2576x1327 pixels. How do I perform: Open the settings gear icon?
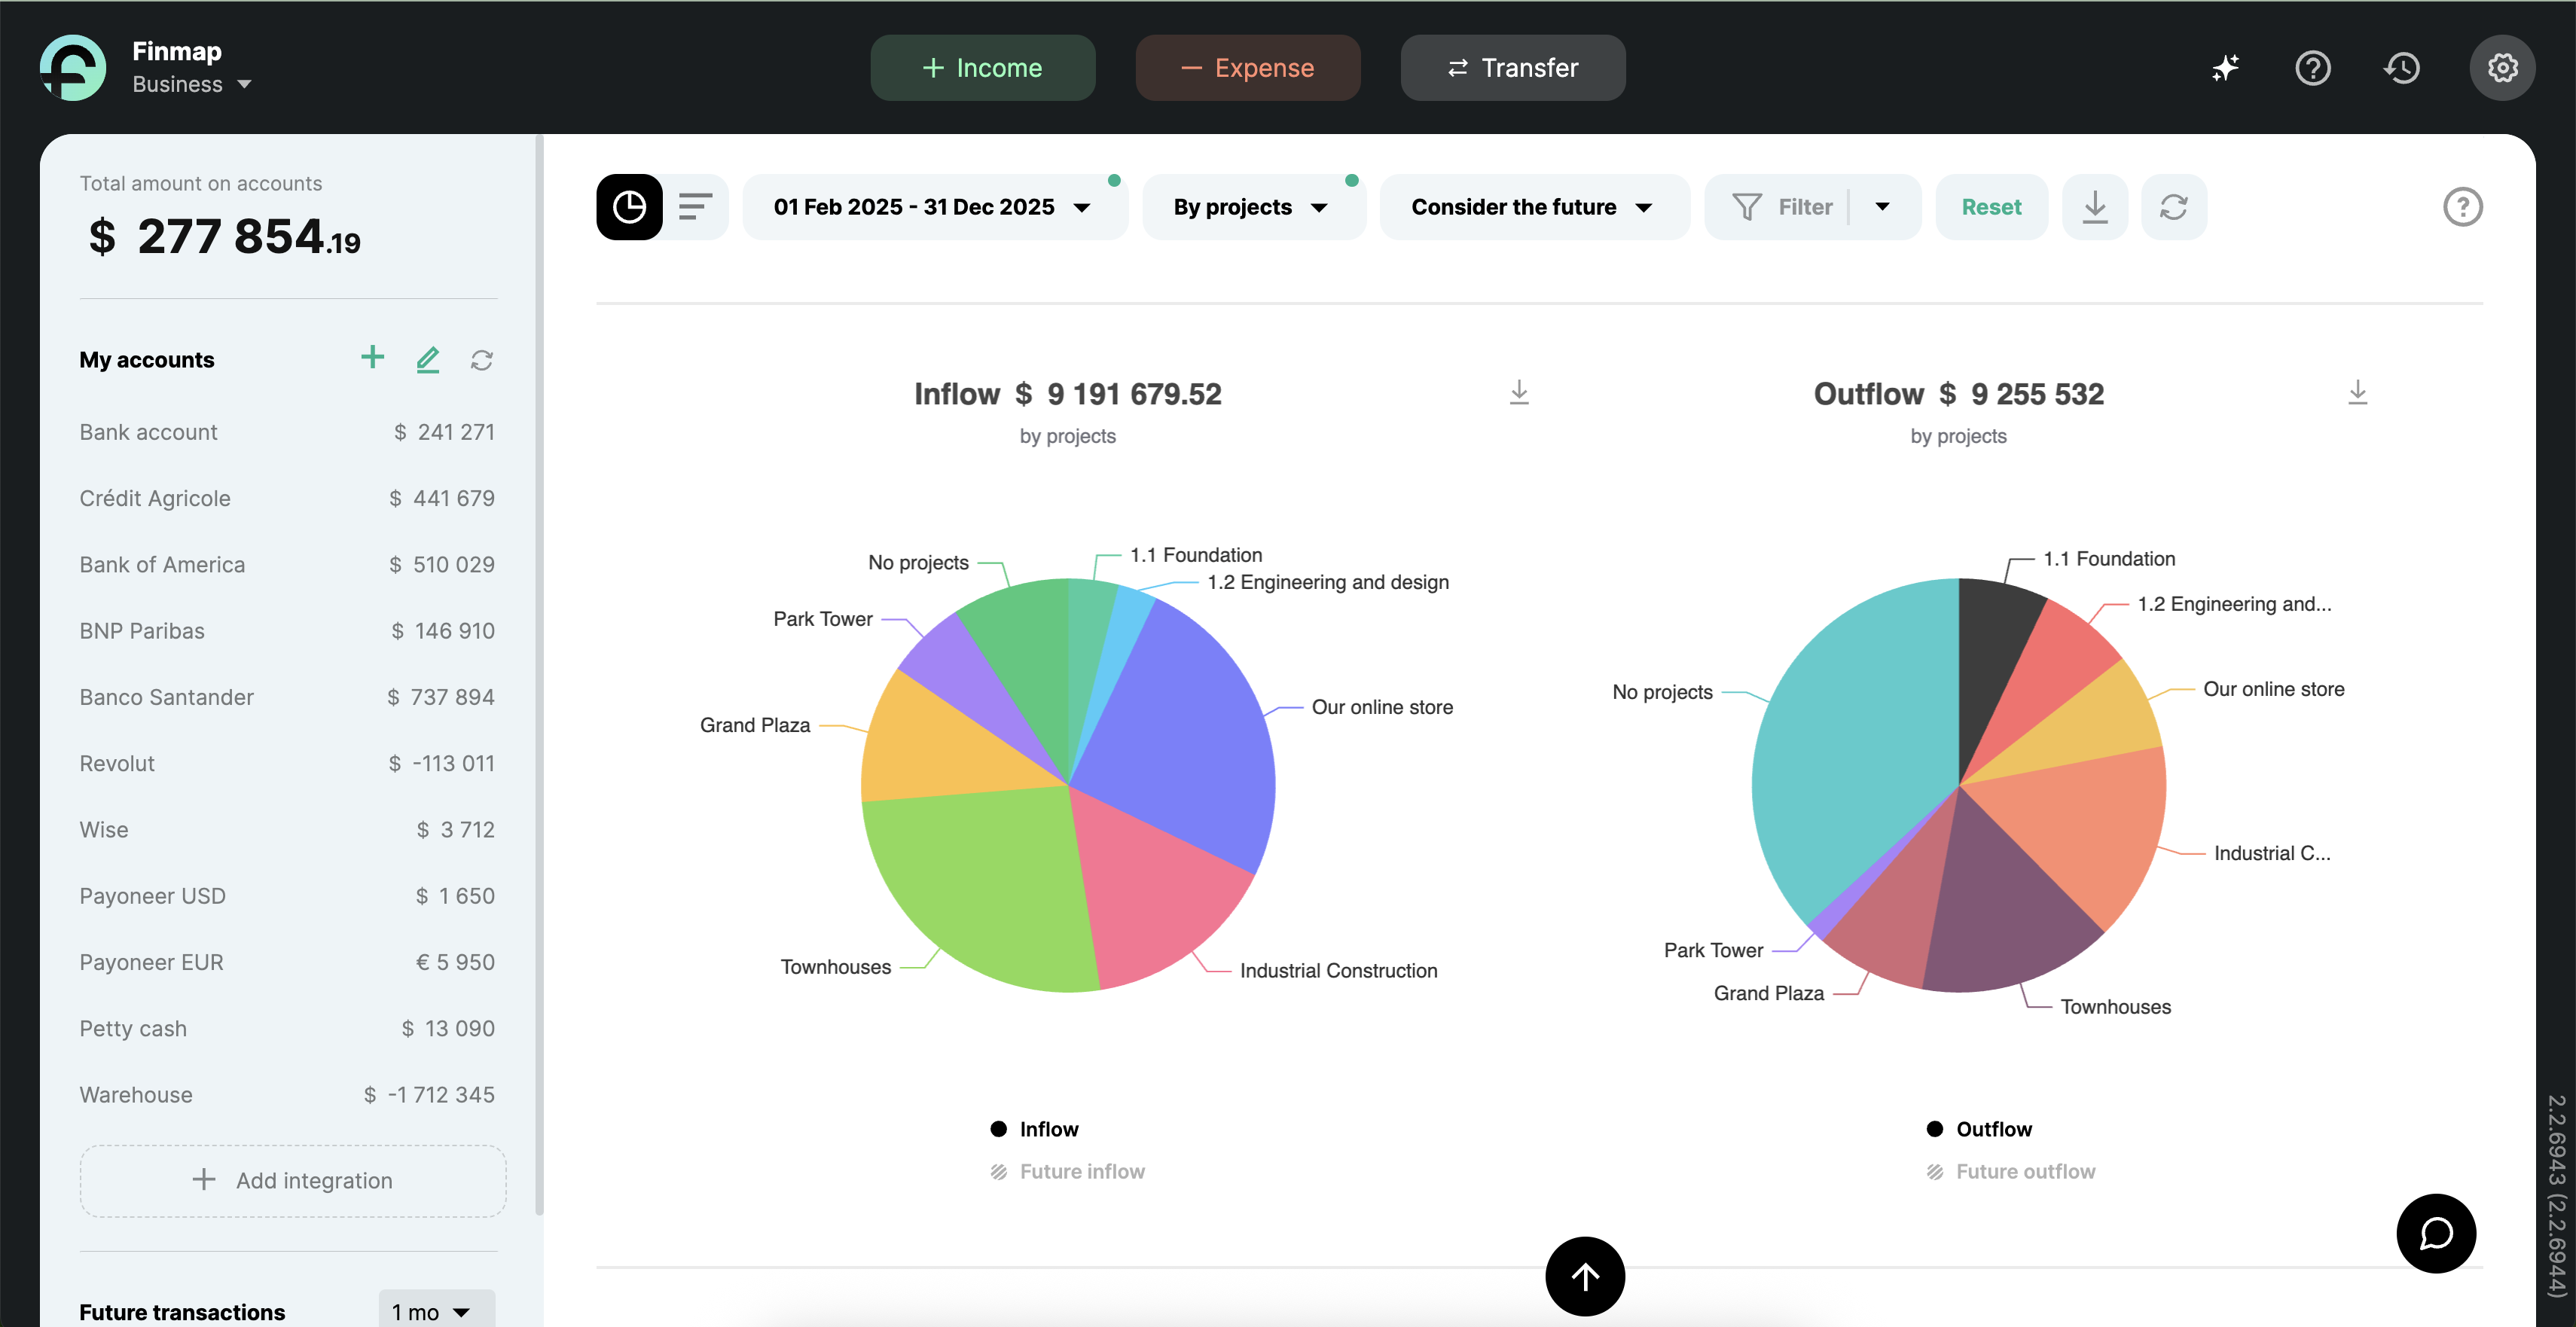pos(2502,68)
